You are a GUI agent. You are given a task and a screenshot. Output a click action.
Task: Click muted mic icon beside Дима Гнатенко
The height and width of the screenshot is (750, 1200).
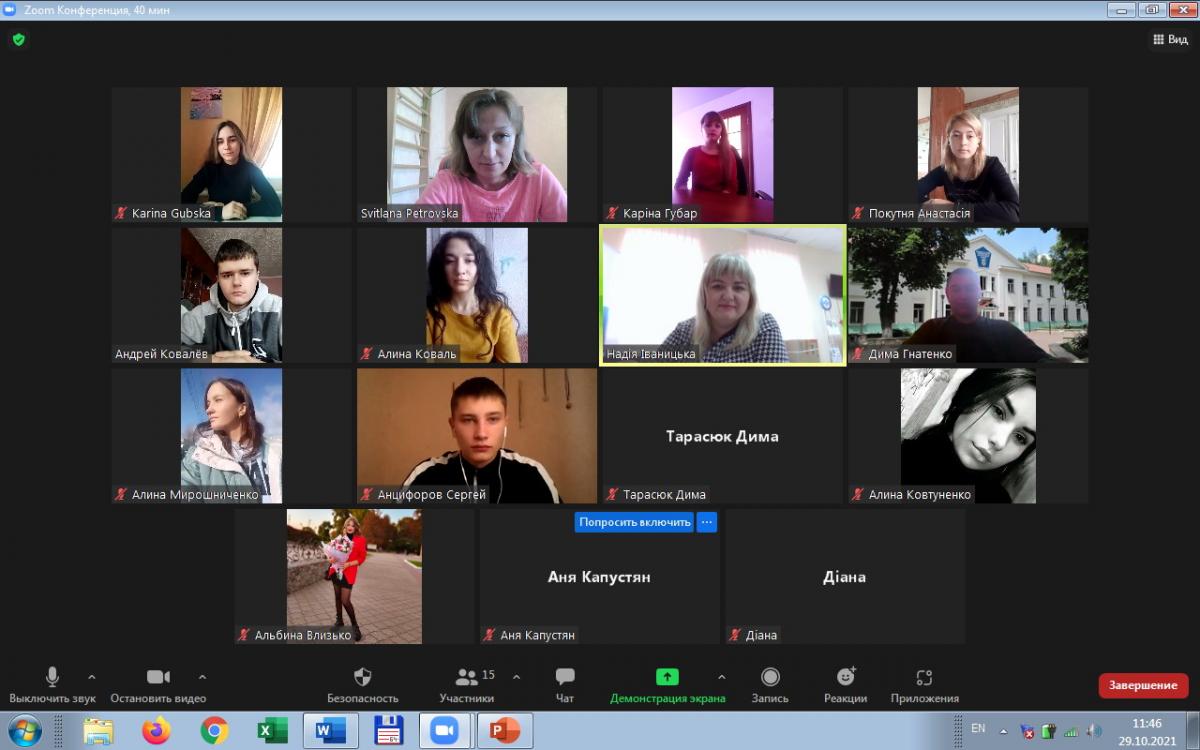click(x=858, y=354)
